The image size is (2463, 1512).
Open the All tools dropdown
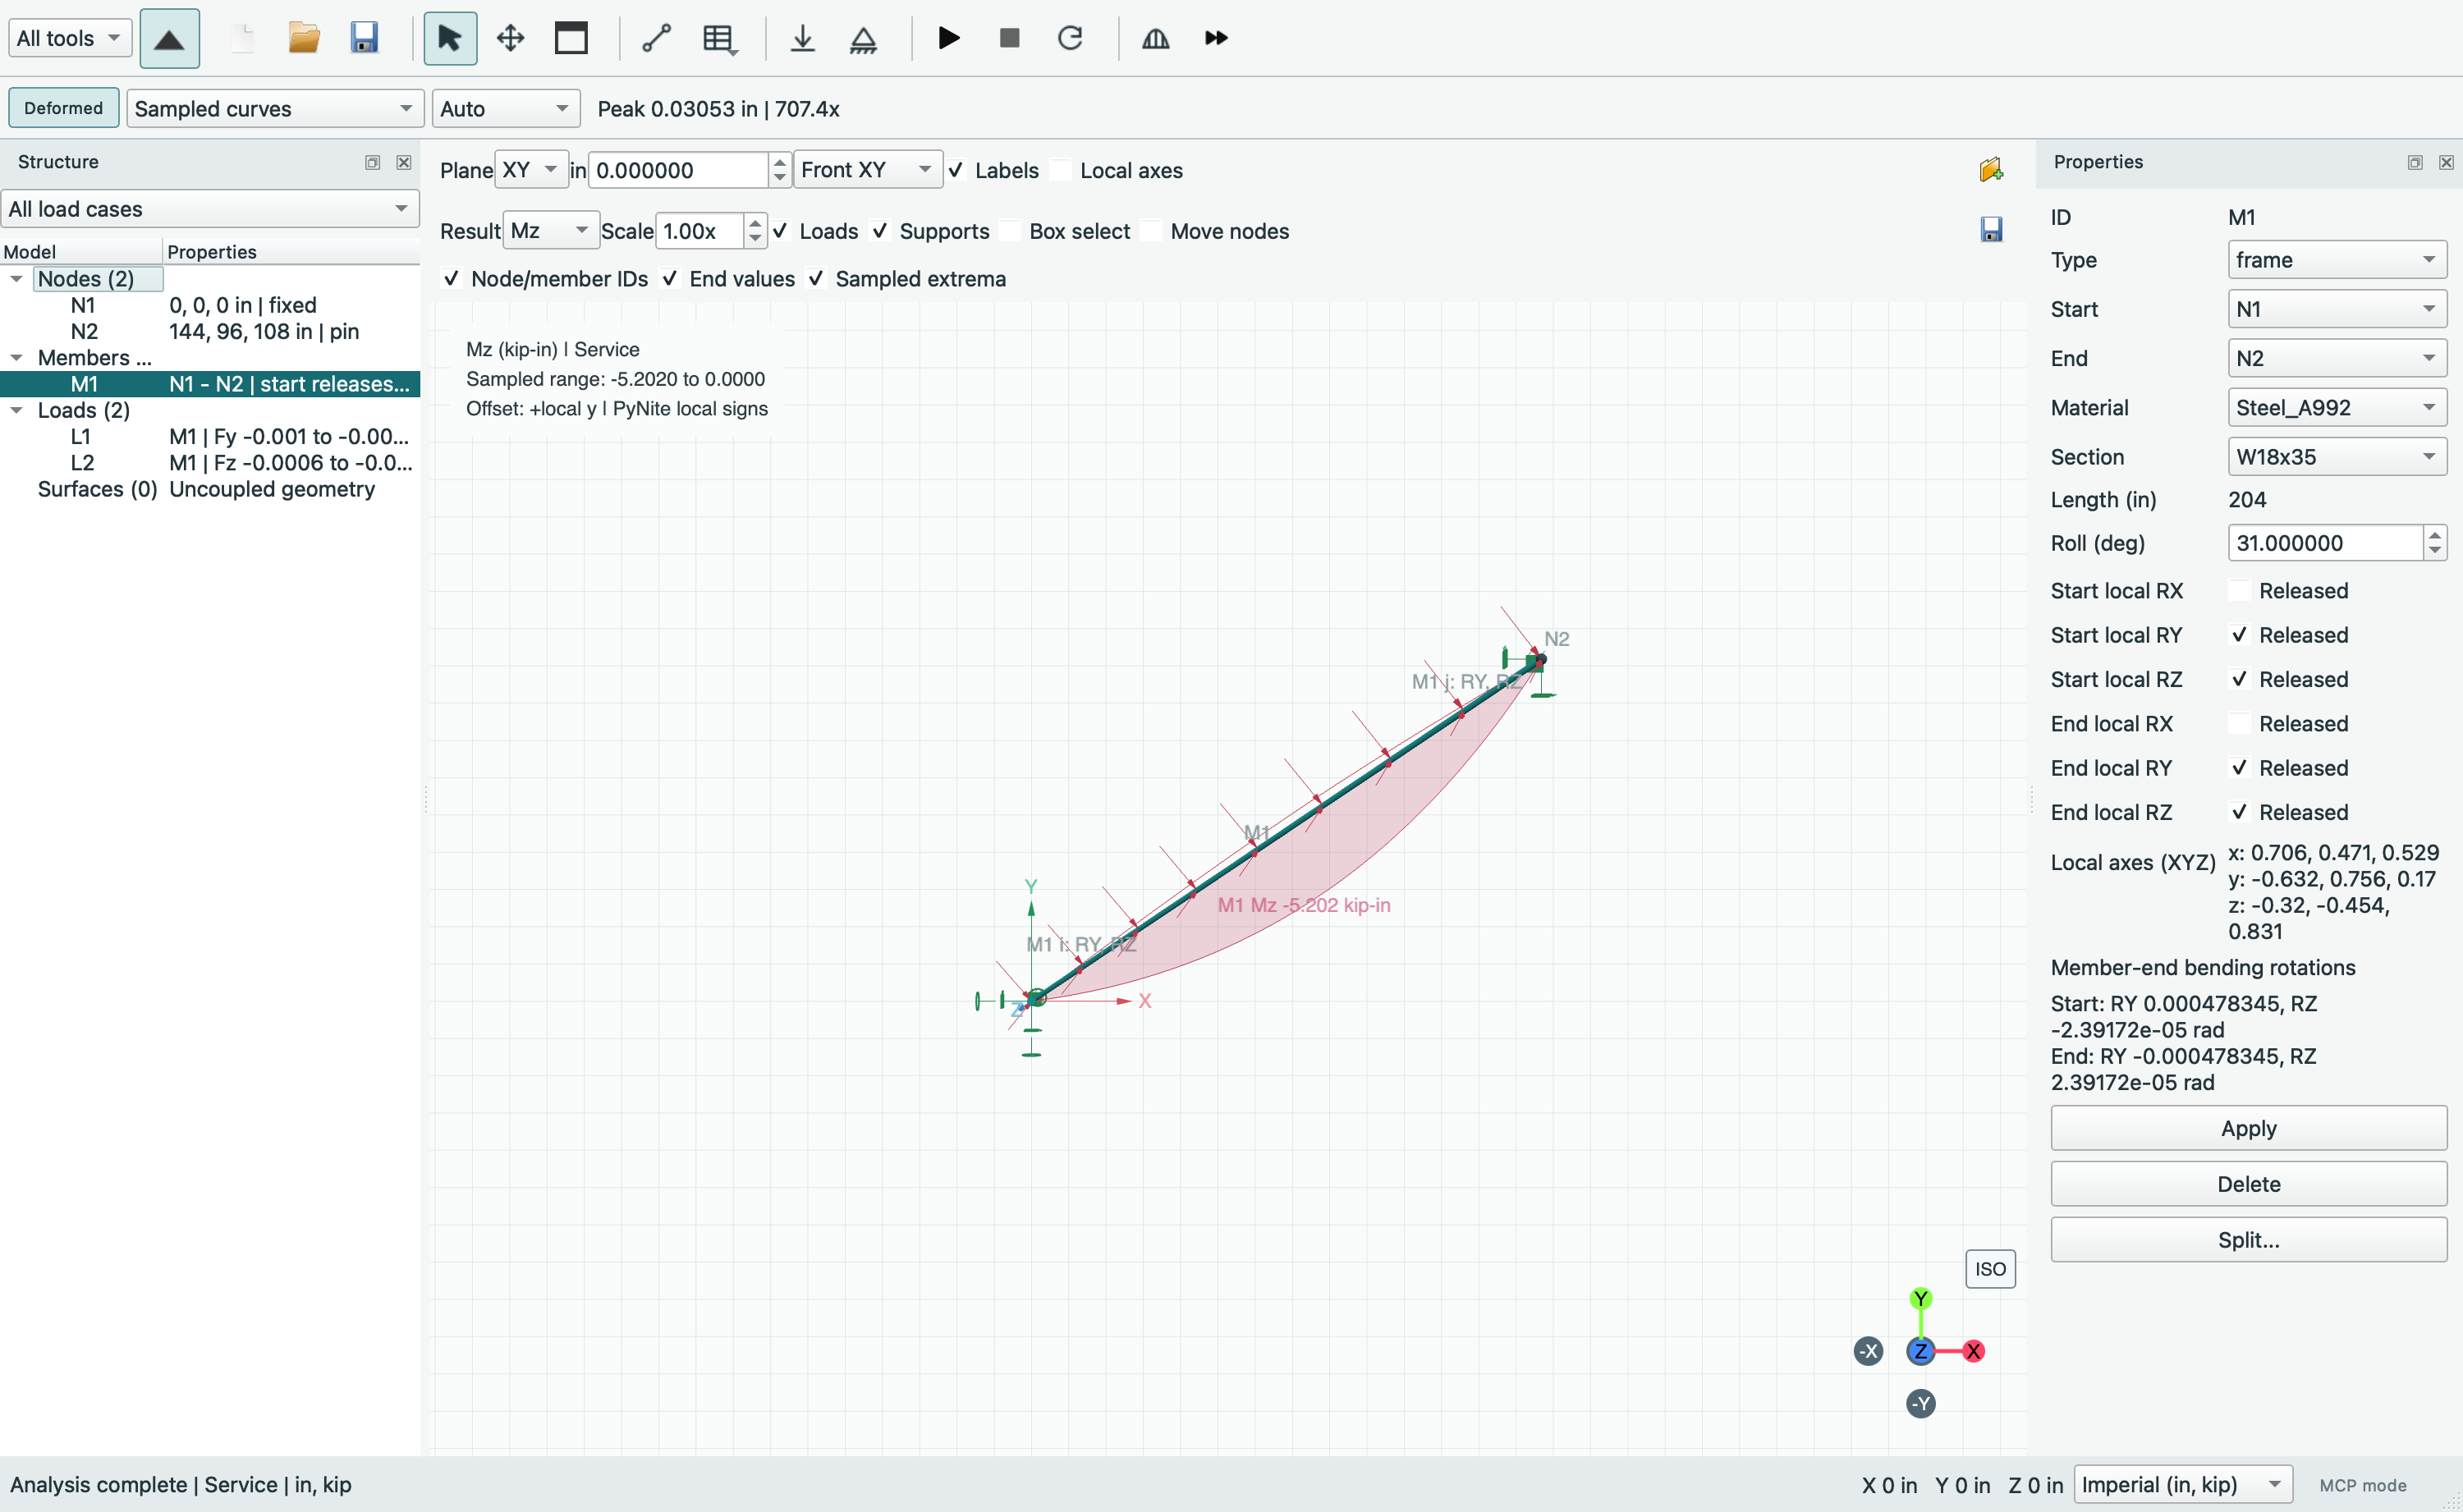point(70,38)
